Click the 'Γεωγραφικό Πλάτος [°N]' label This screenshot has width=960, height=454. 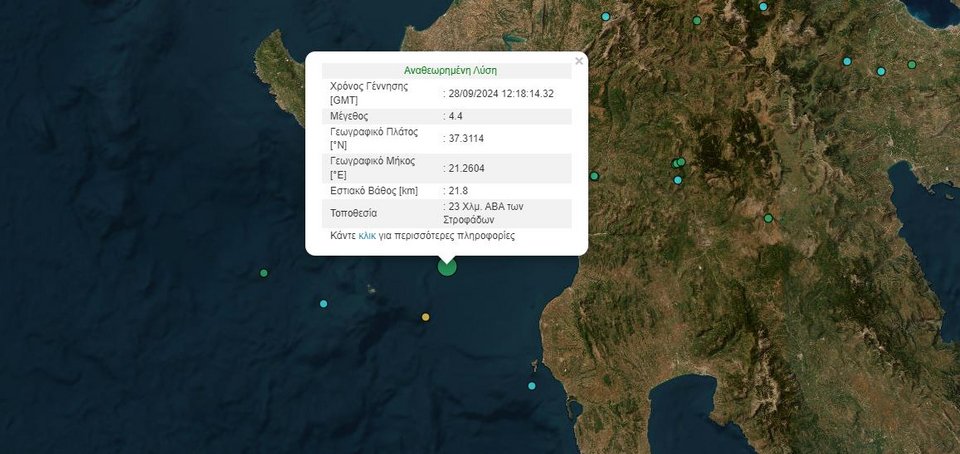[373, 139]
